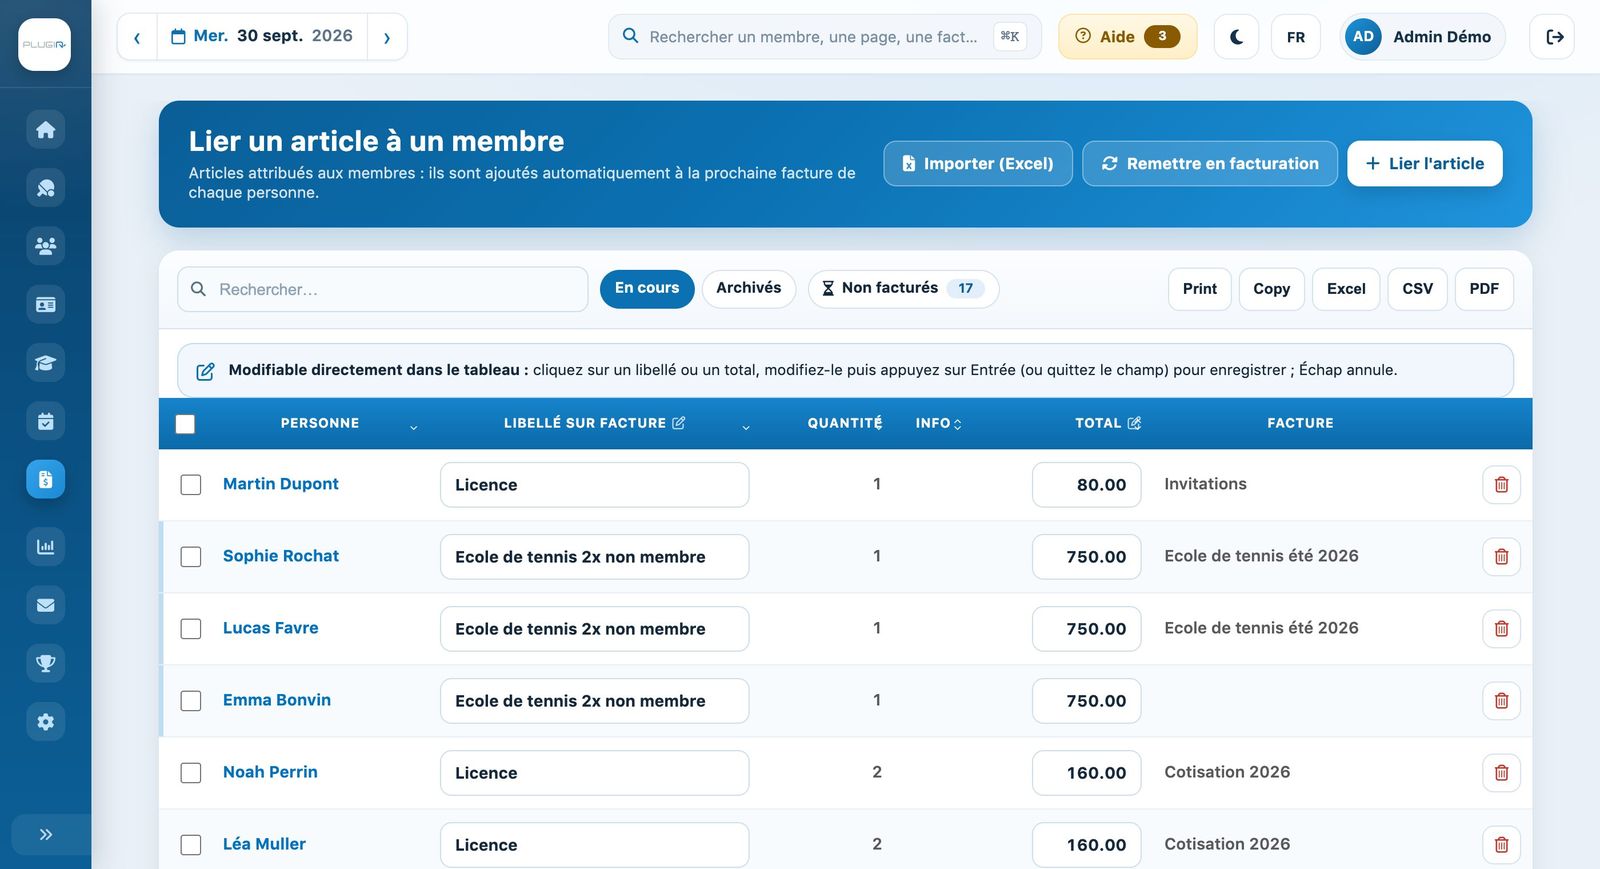Open the members group icon in sidebar

point(46,246)
